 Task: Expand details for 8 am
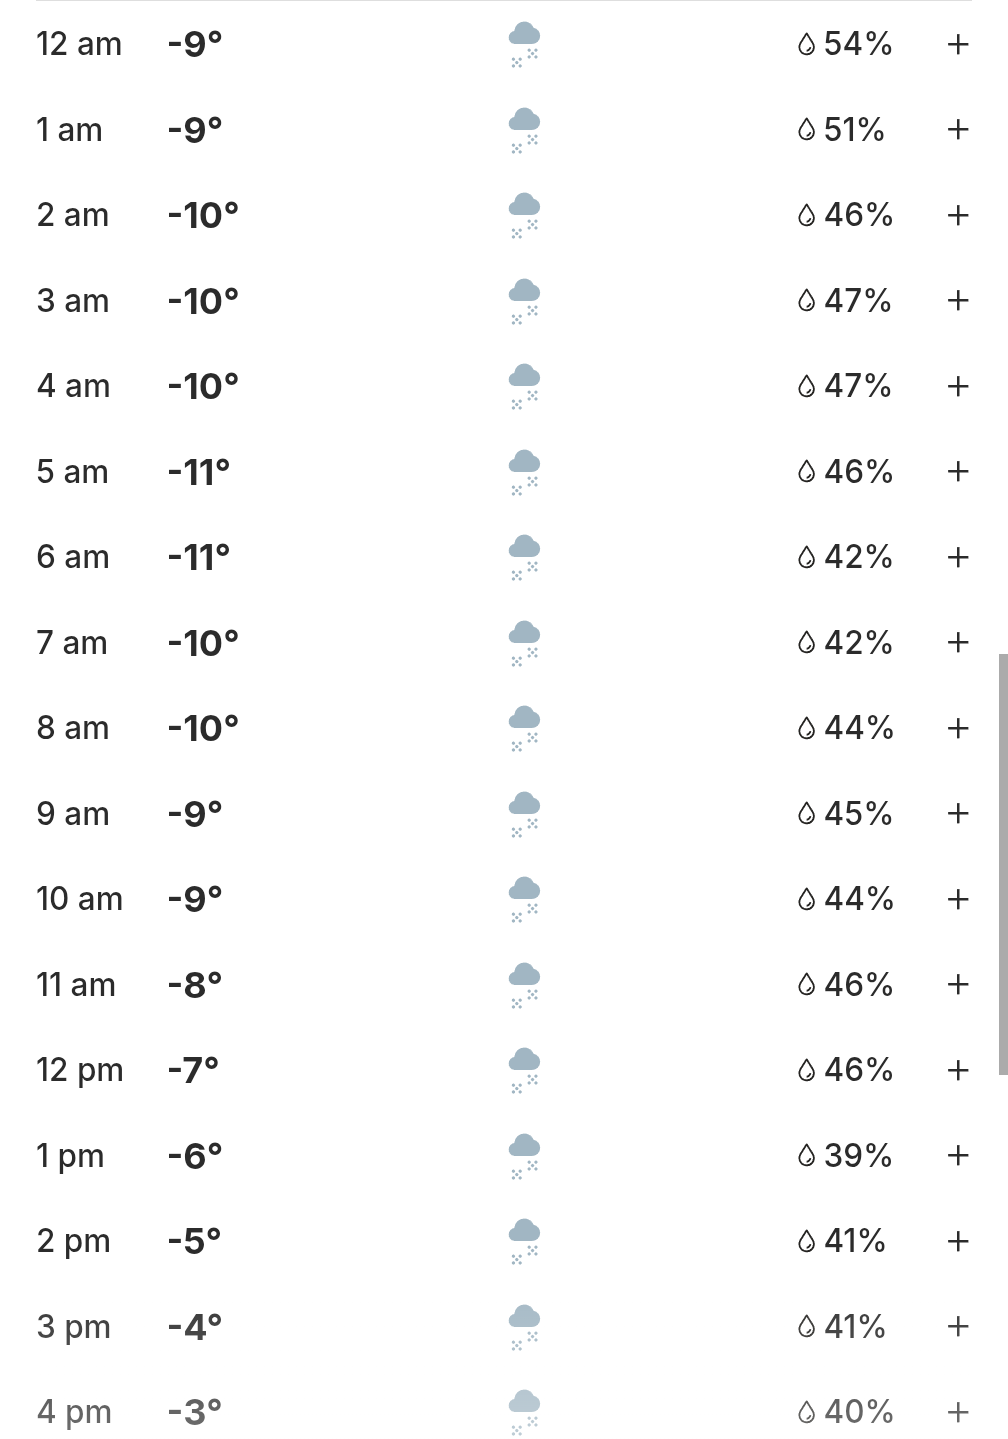click(958, 728)
